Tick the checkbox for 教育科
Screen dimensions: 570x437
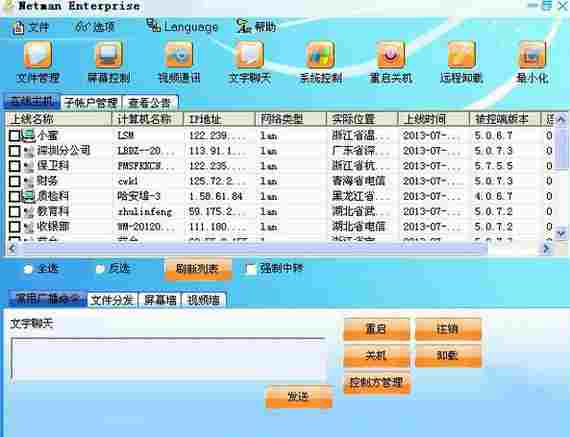point(15,212)
